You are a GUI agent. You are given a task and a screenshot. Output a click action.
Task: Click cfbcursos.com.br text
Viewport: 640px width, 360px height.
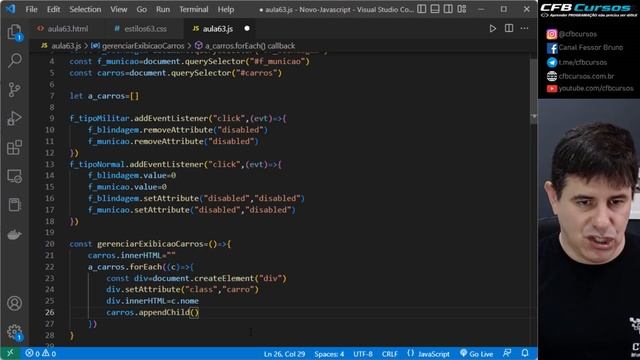[x=586, y=76]
